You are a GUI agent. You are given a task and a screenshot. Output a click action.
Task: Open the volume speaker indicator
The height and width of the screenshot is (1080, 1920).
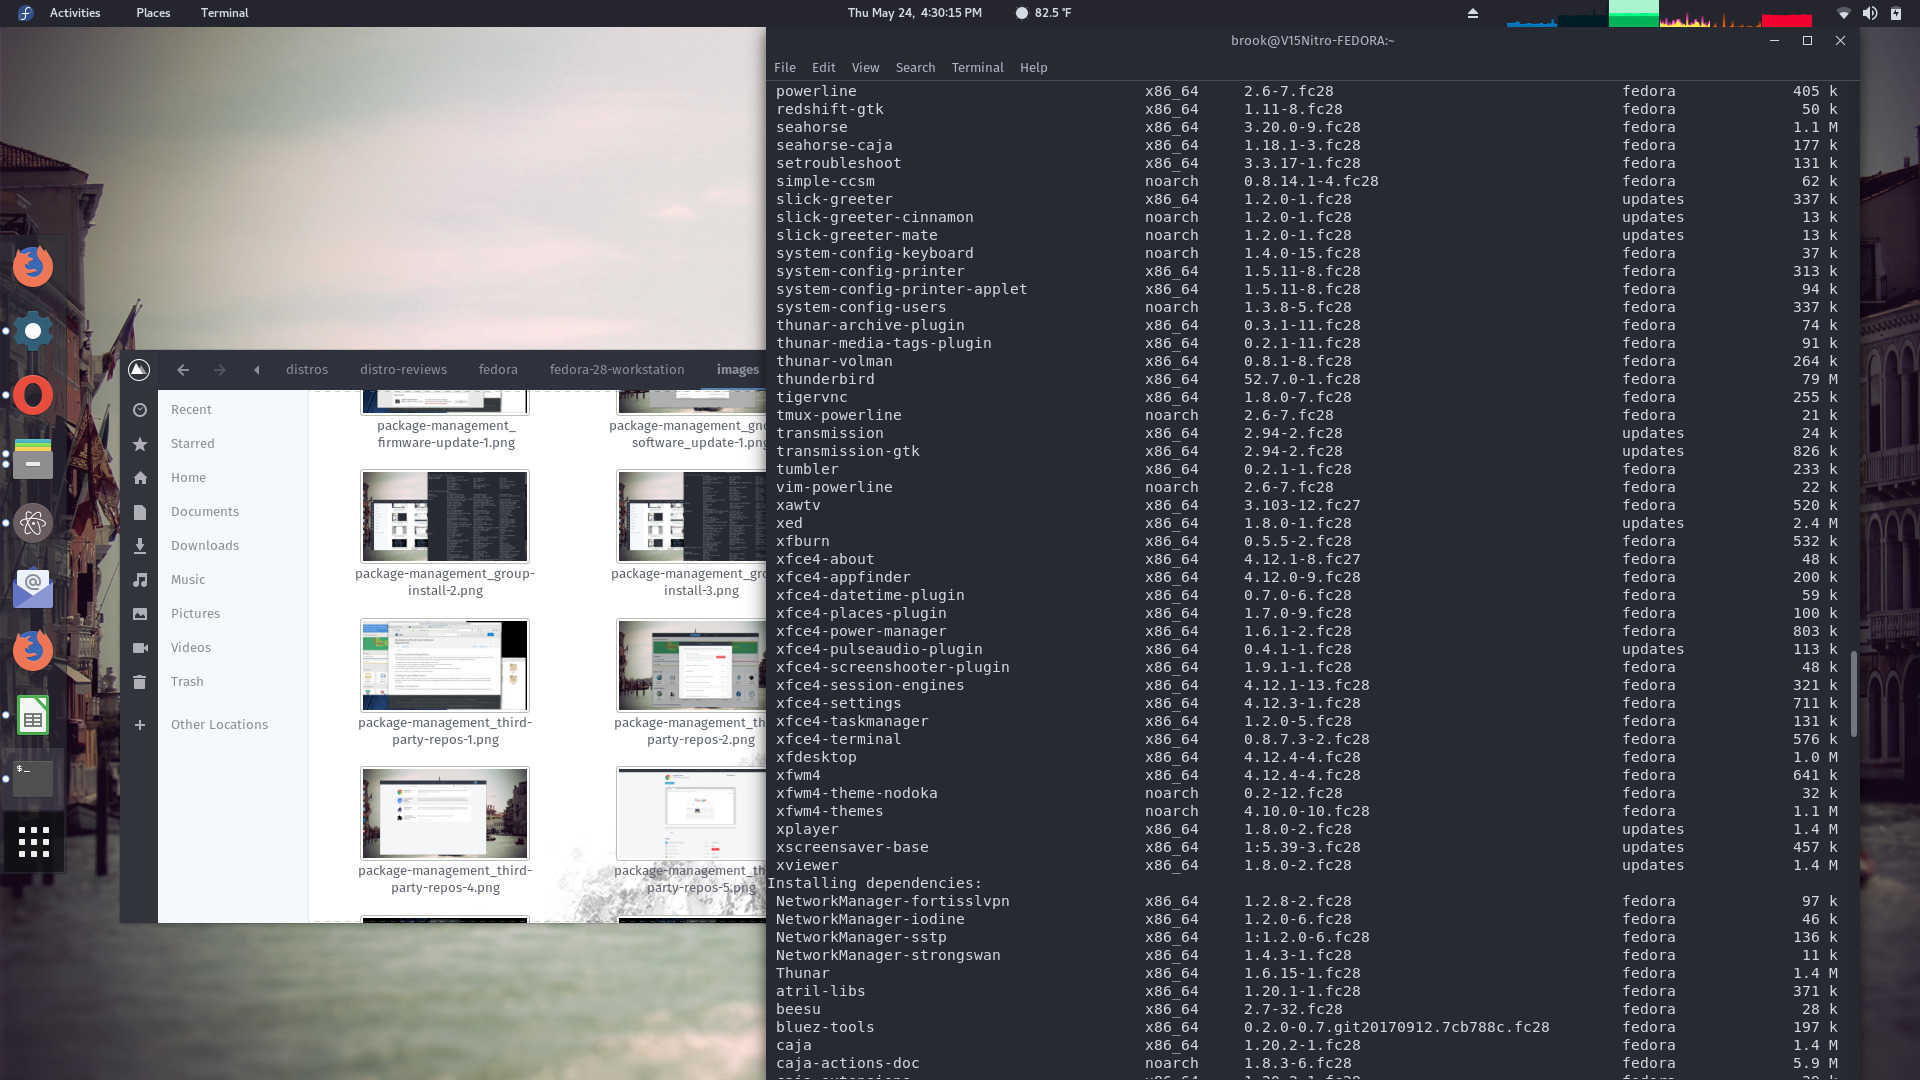(x=1869, y=13)
